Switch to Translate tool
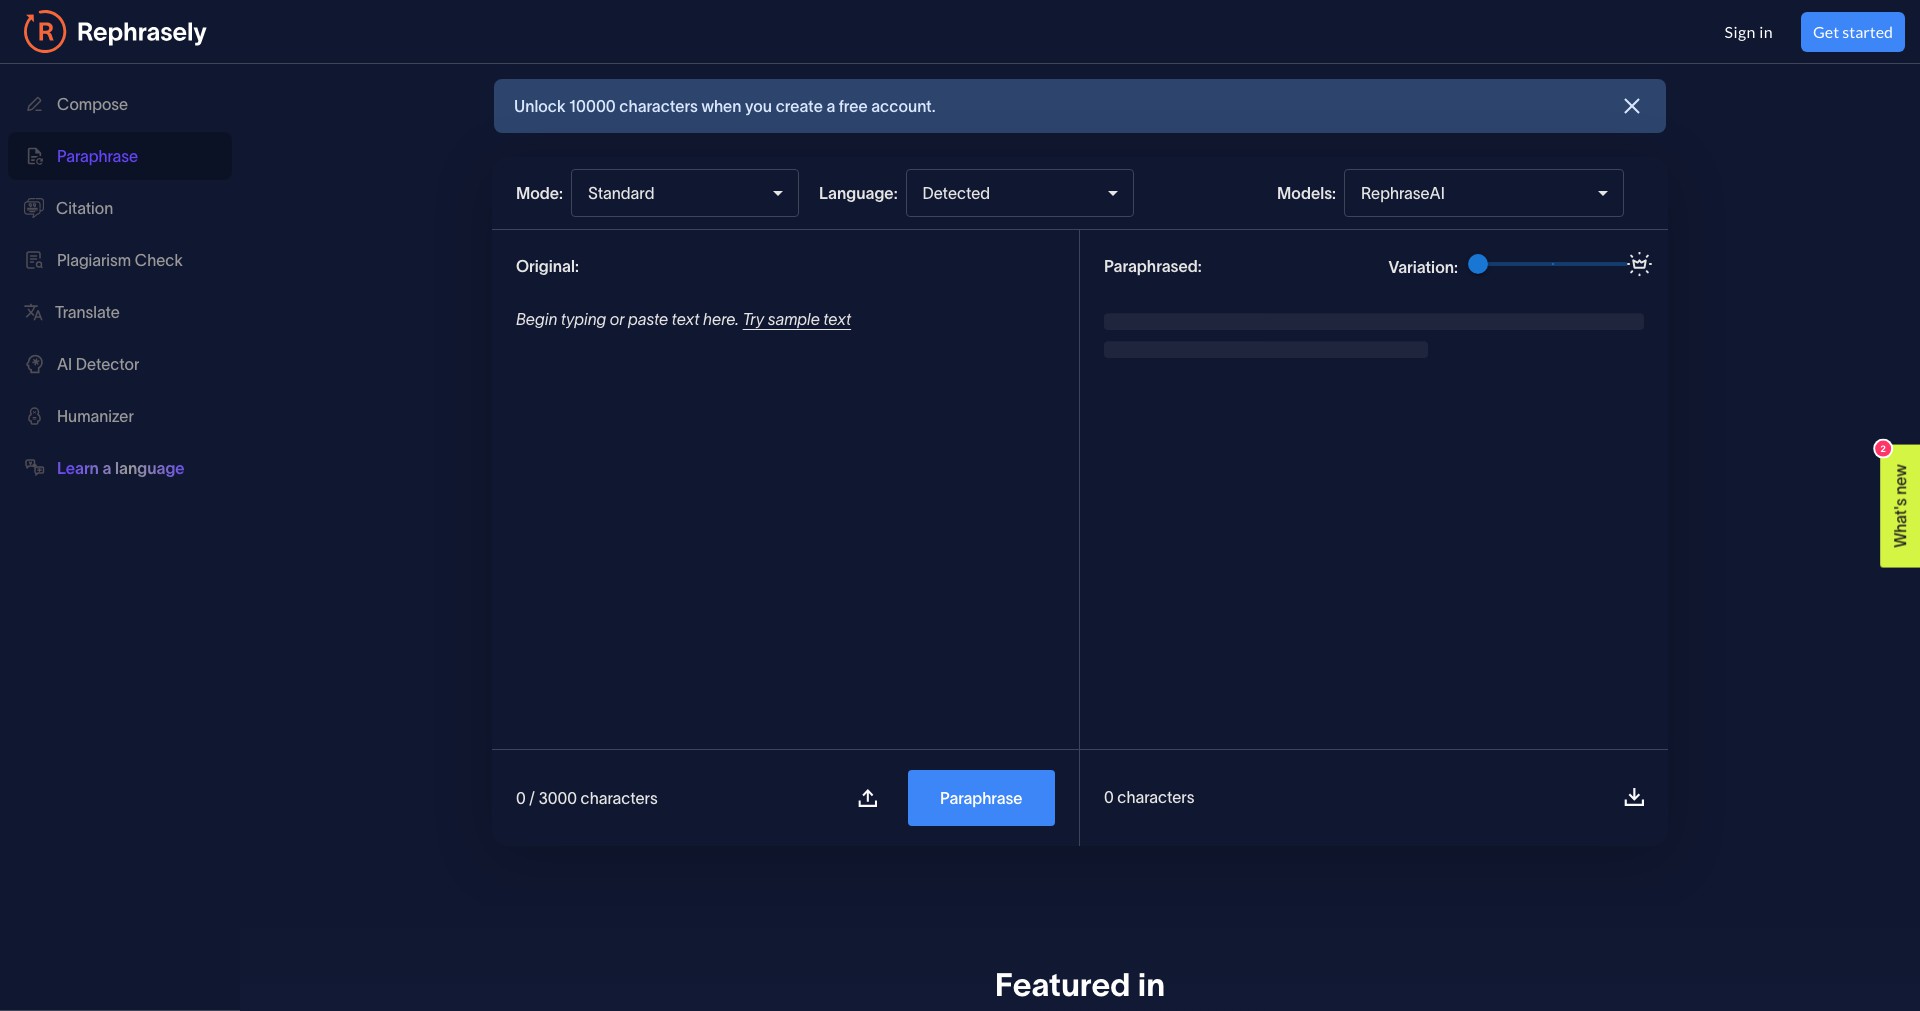Viewport: 1920px width, 1011px height. (120, 312)
